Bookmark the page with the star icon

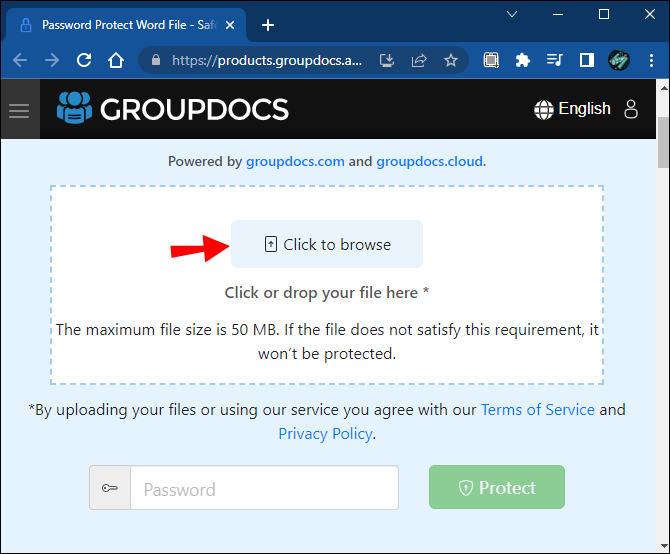[451, 60]
